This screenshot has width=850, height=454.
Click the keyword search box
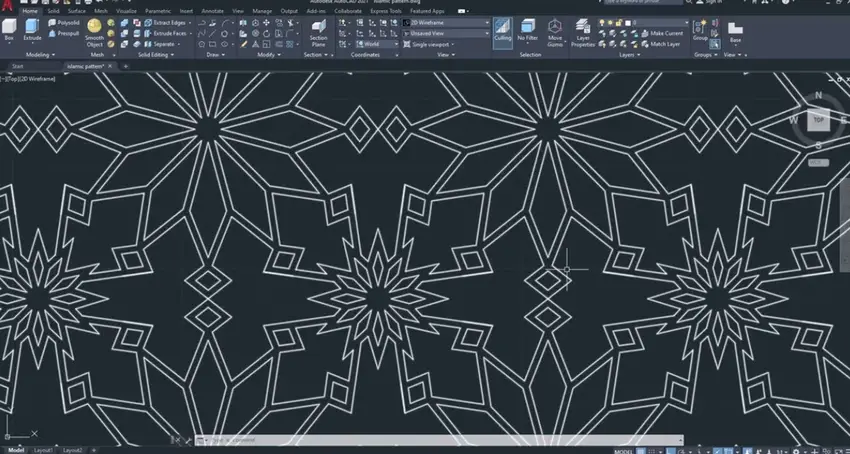[x=643, y=2]
